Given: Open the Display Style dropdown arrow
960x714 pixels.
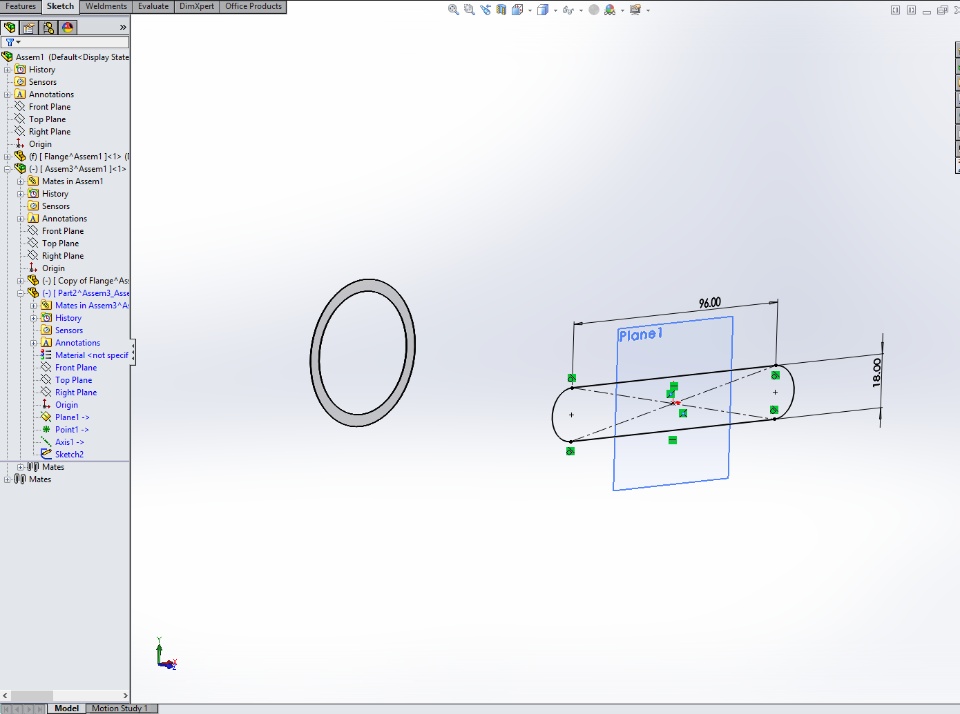Looking at the screenshot, I should click(x=555, y=10).
